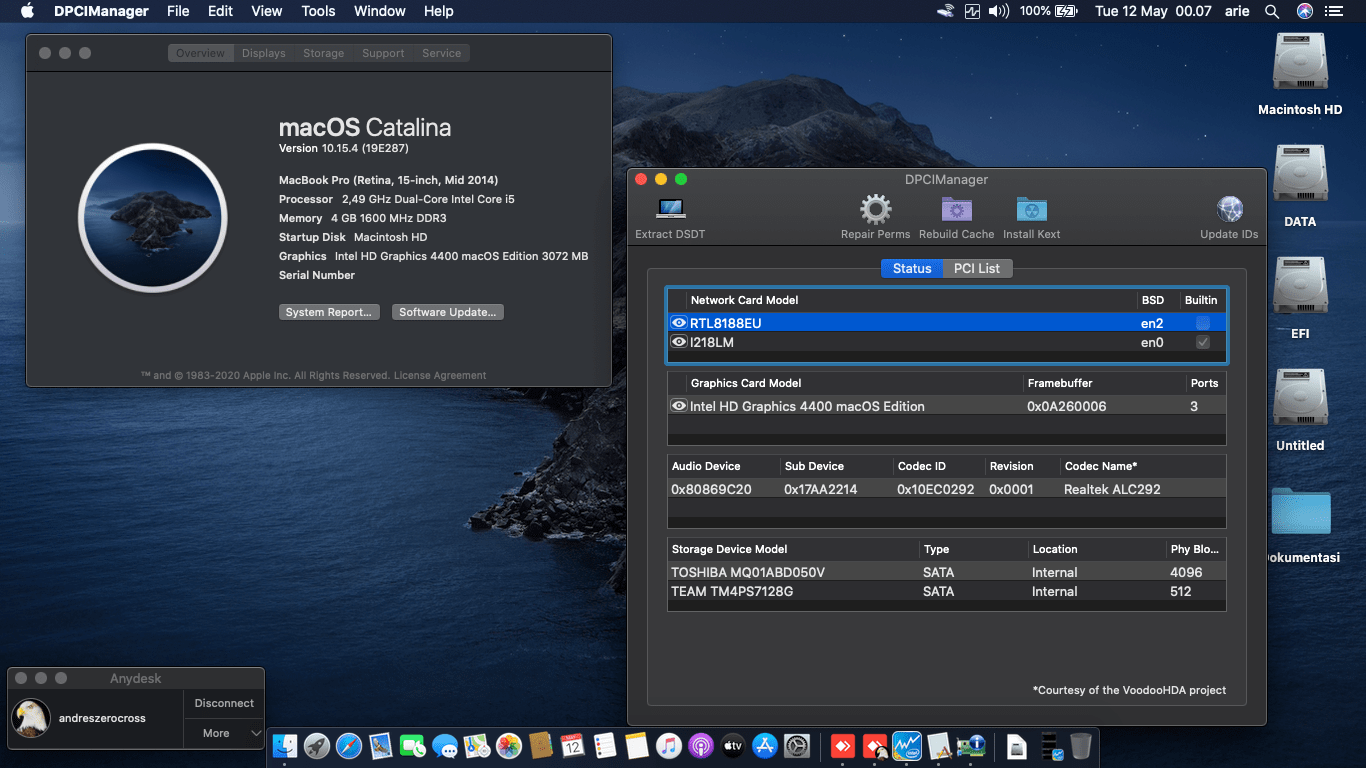
Task: Run Repair Perms gear icon
Action: point(875,209)
